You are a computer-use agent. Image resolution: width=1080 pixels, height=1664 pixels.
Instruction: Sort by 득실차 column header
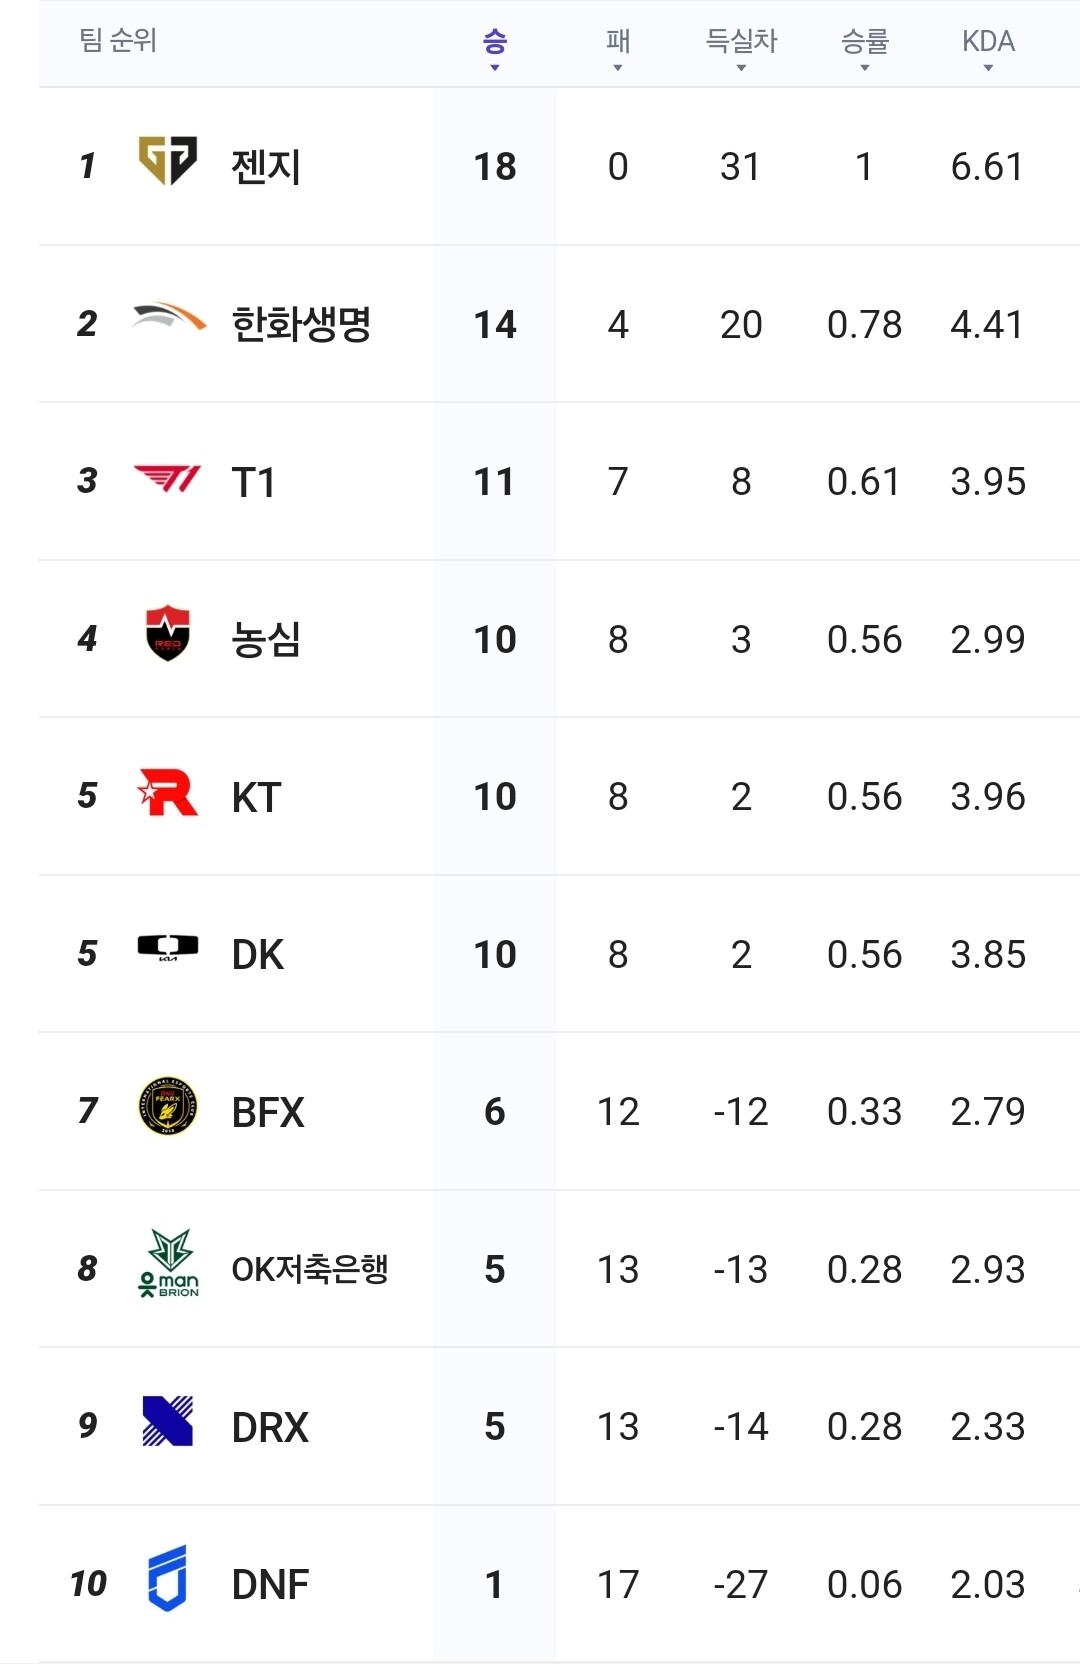pos(741,46)
